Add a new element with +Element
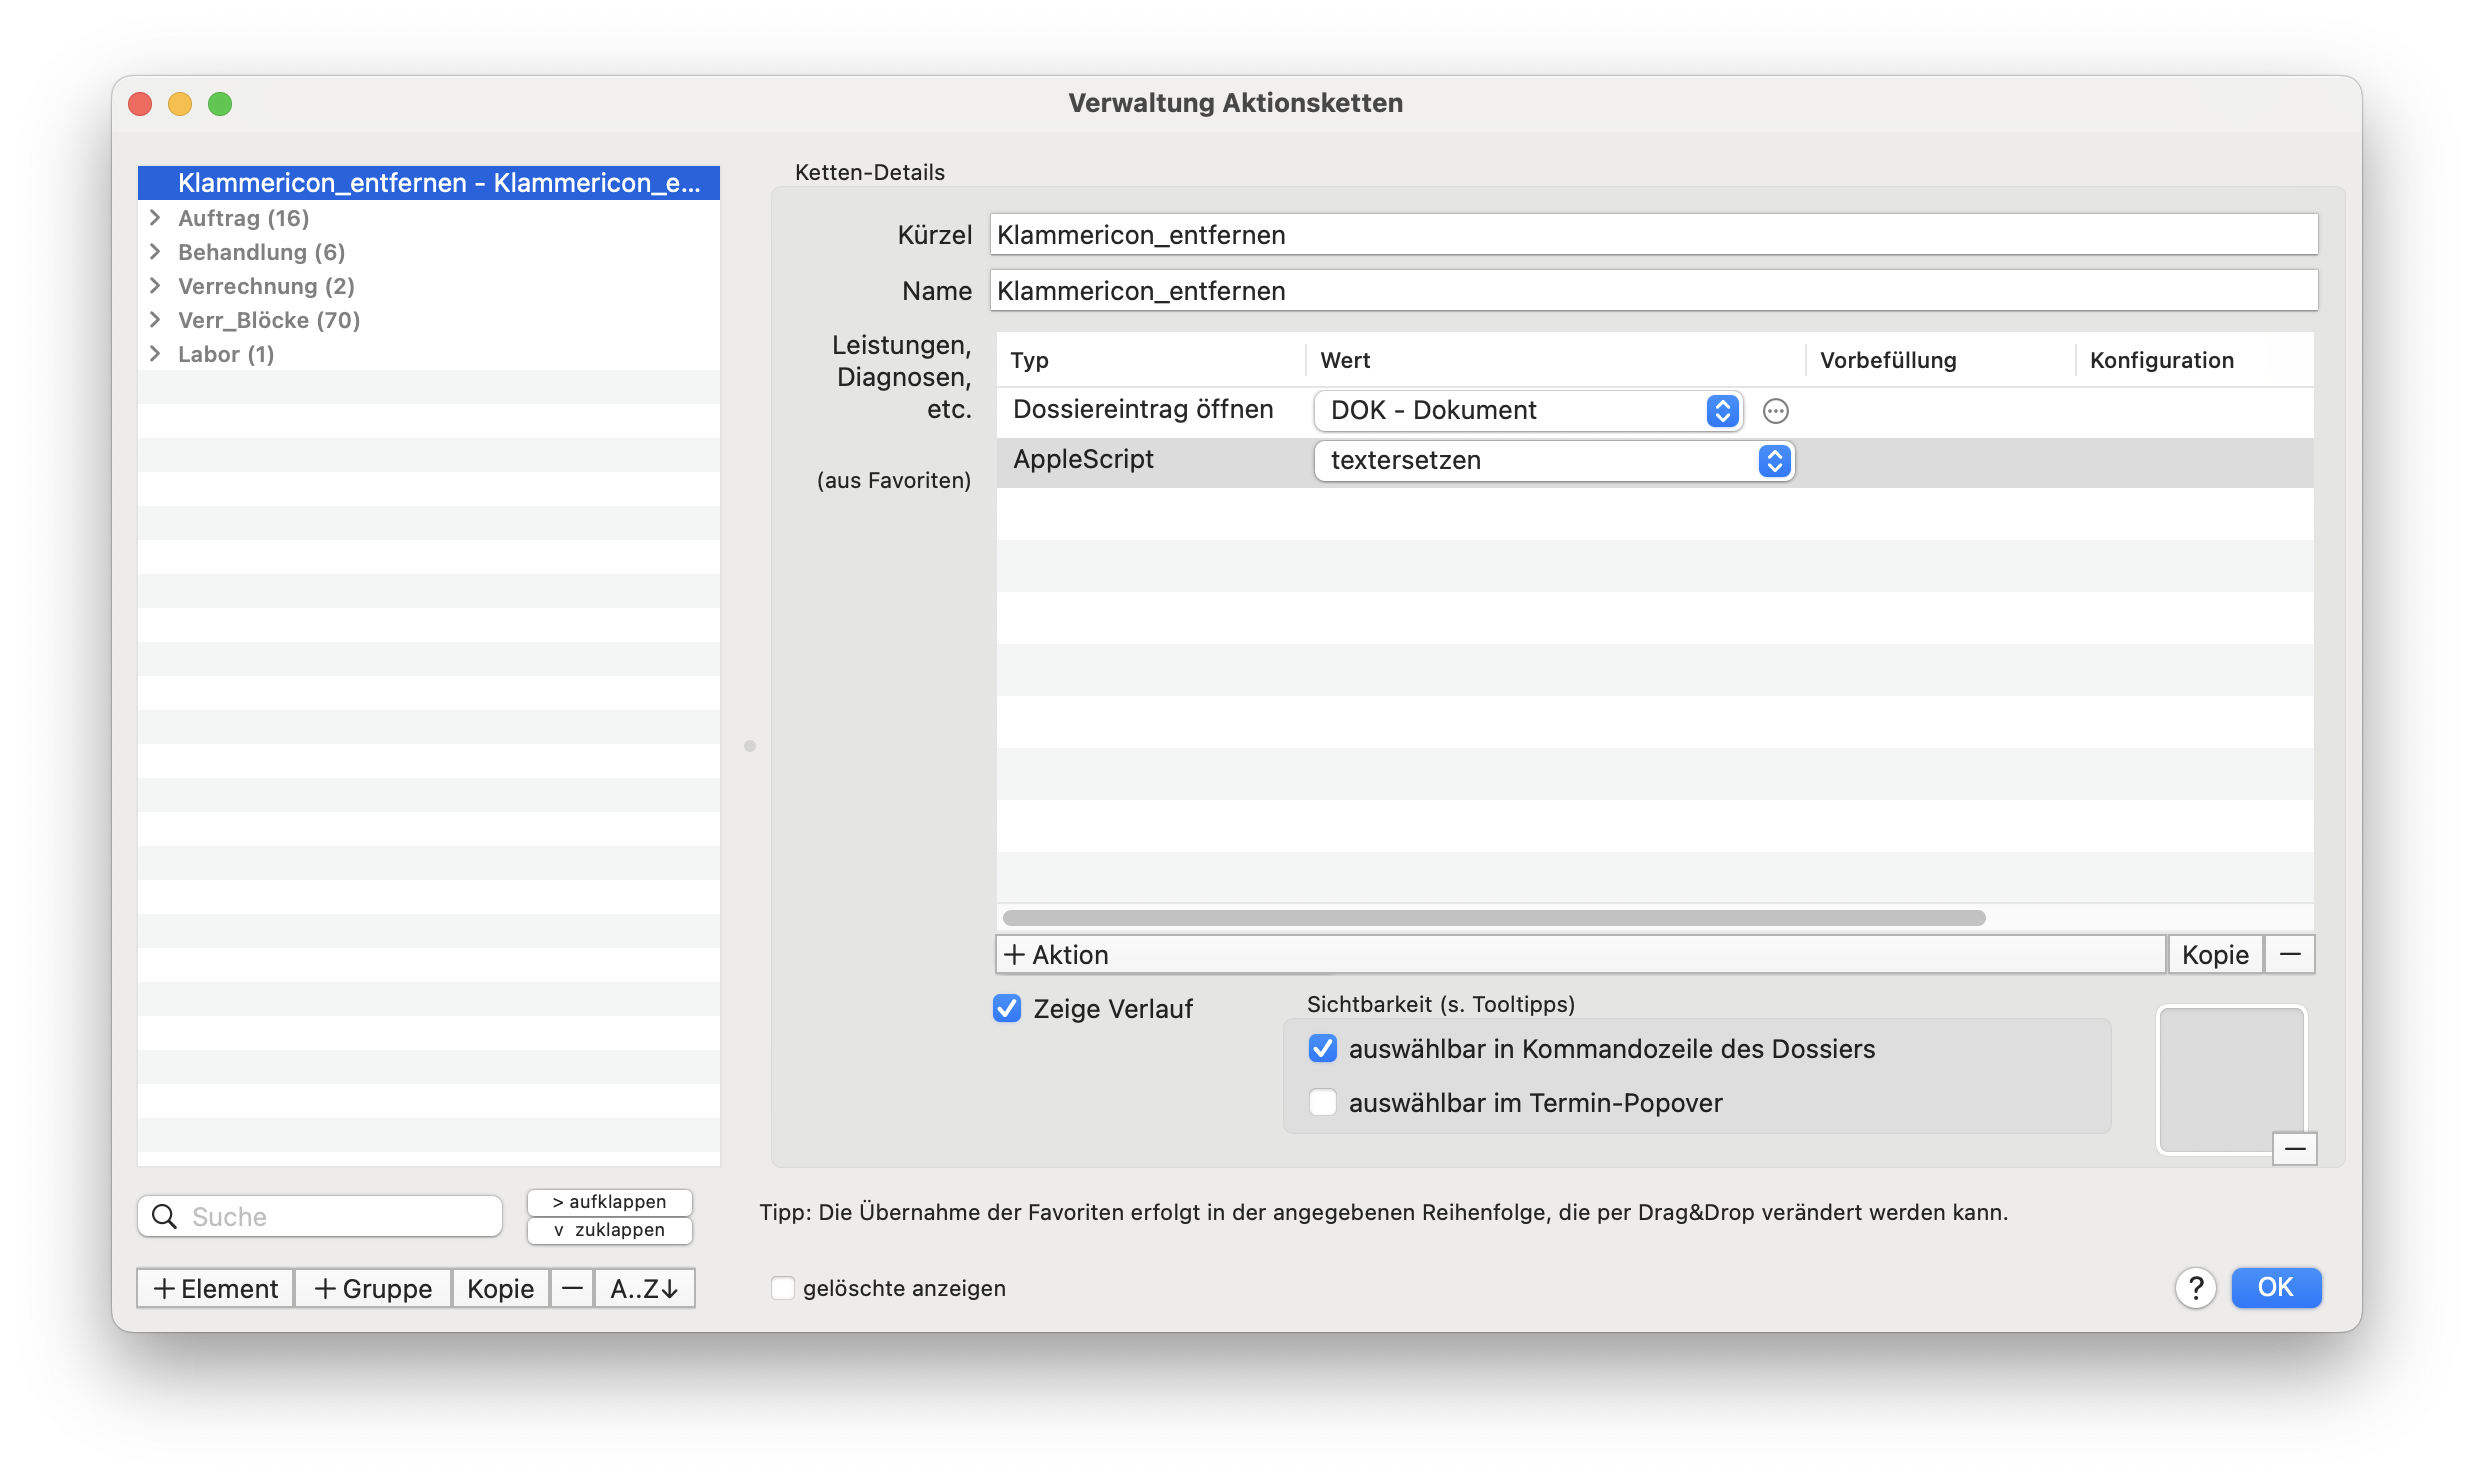 216,1288
